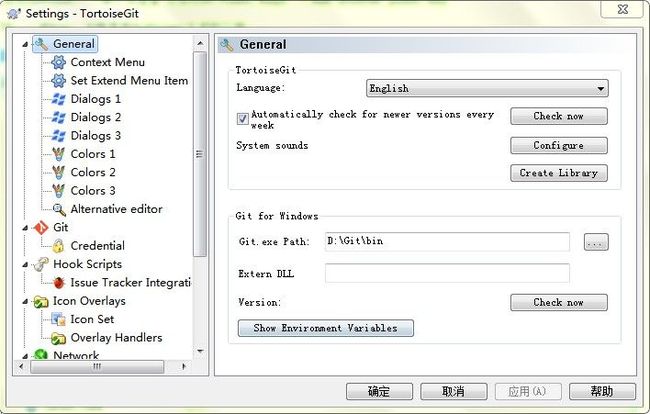Select Dialogs 1 settings page

(96, 99)
